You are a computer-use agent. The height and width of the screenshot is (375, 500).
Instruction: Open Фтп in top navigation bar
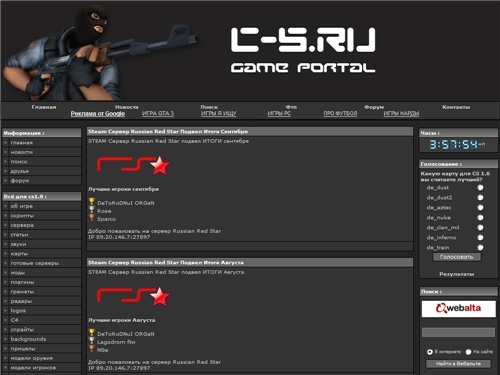(x=291, y=107)
